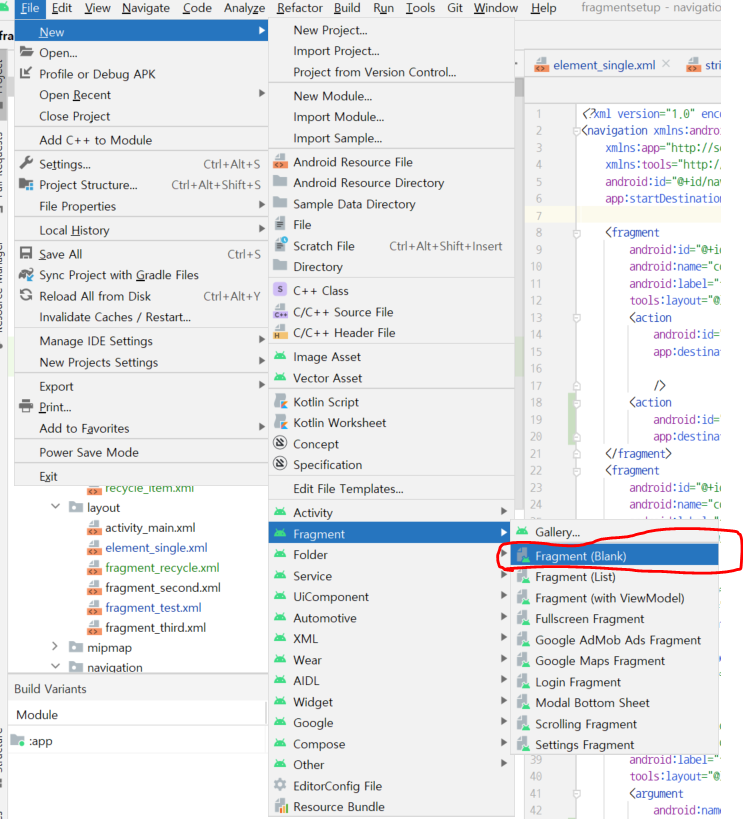Click the C/C++ Header File icon
743x819 pixels.
tap(281, 332)
